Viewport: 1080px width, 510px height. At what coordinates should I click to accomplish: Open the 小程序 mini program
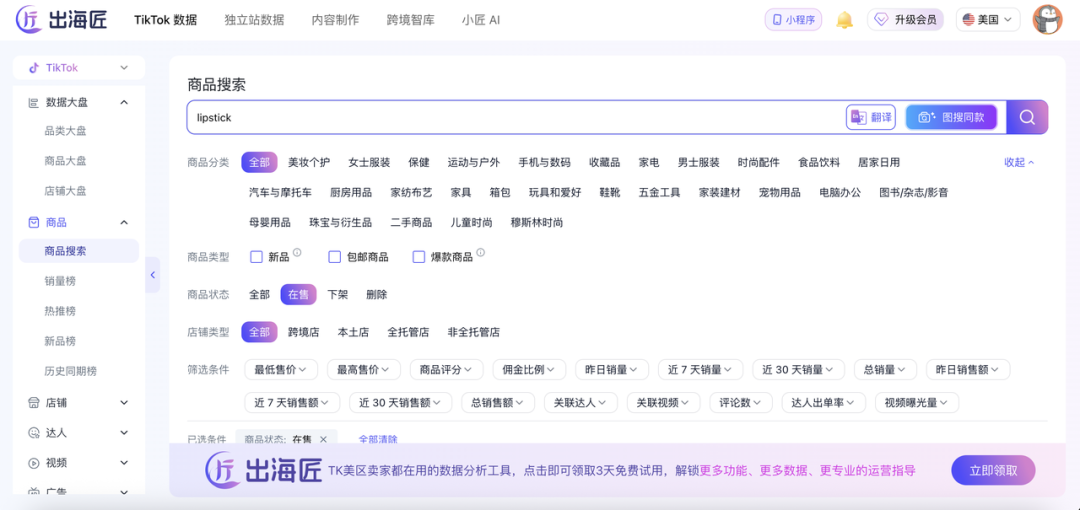coord(793,20)
